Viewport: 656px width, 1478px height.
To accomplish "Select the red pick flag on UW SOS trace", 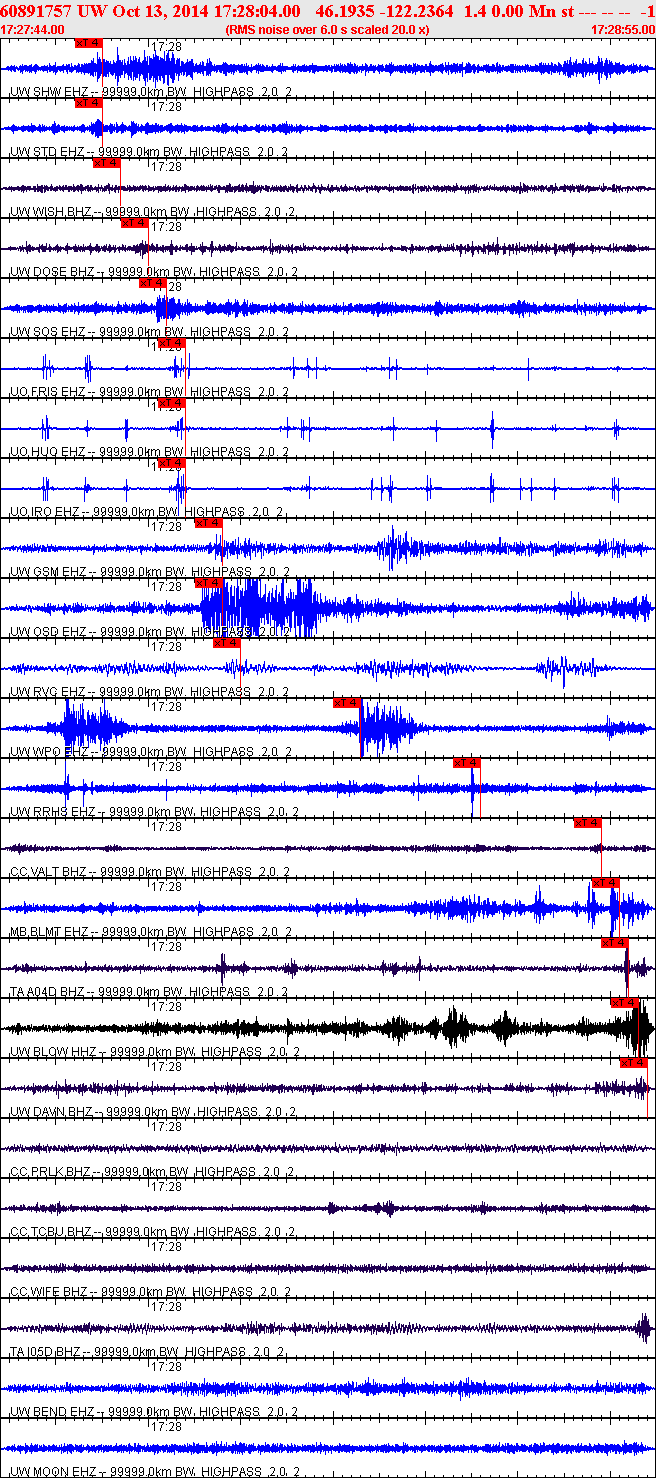I will (152, 283).
